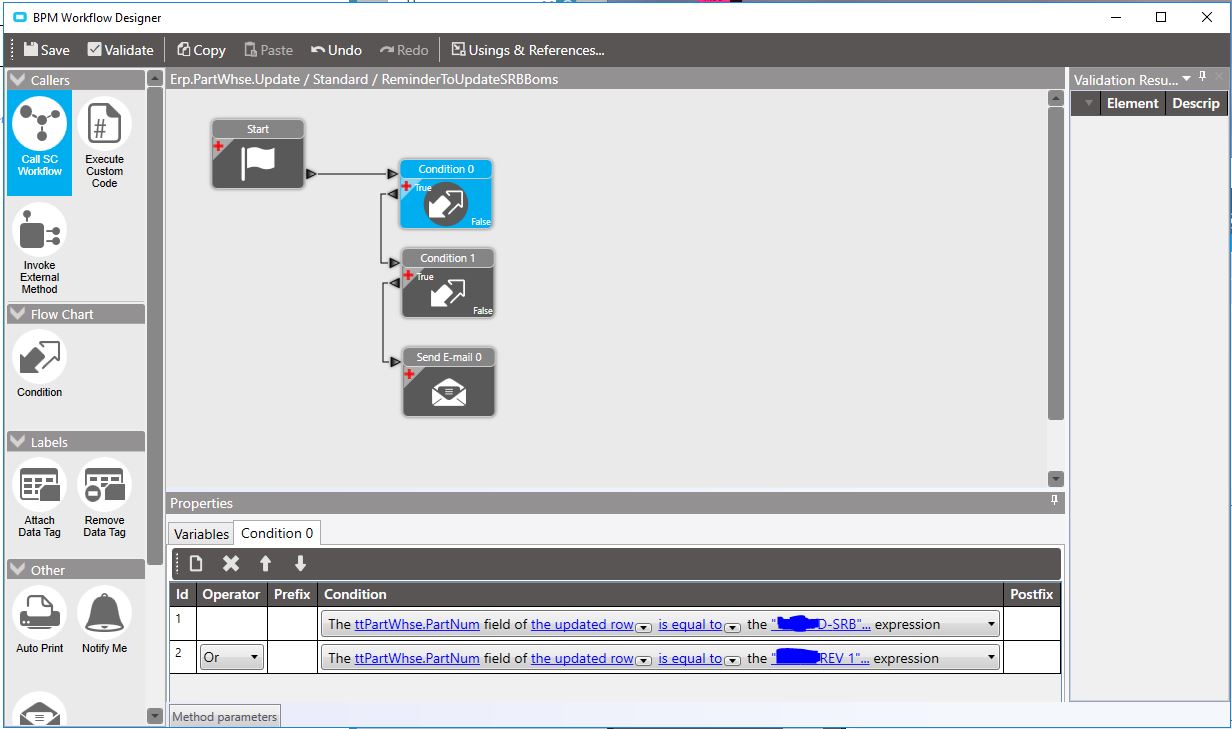Open Usings & References dialog
Screen dimensions: 1232x729
pos(528,49)
